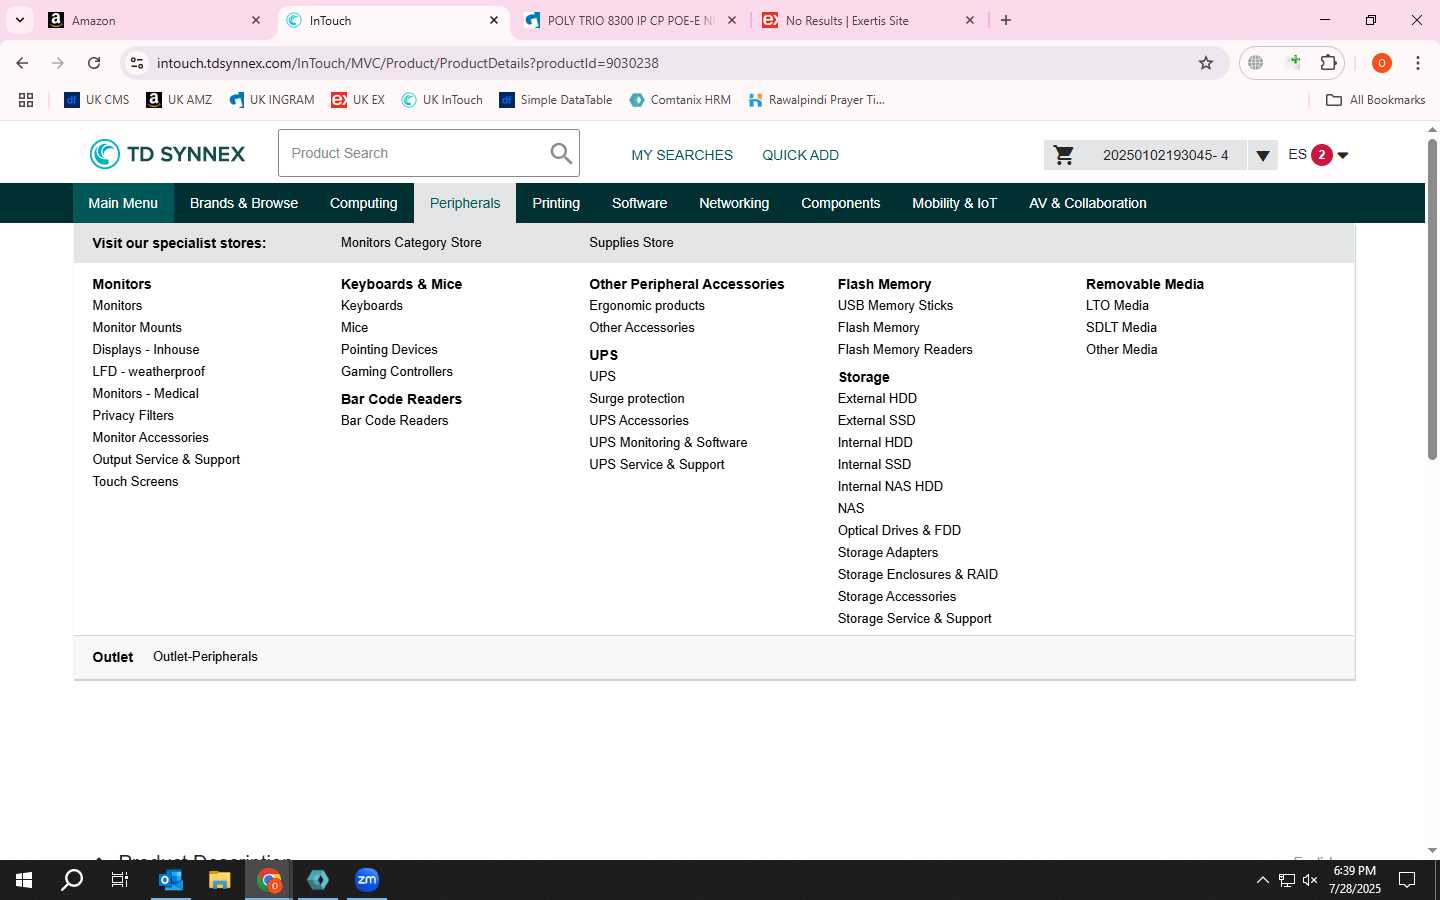The width and height of the screenshot is (1440, 900).
Task: Show hidden system tray icons
Action: pyautogui.click(x=1262, y=880)
